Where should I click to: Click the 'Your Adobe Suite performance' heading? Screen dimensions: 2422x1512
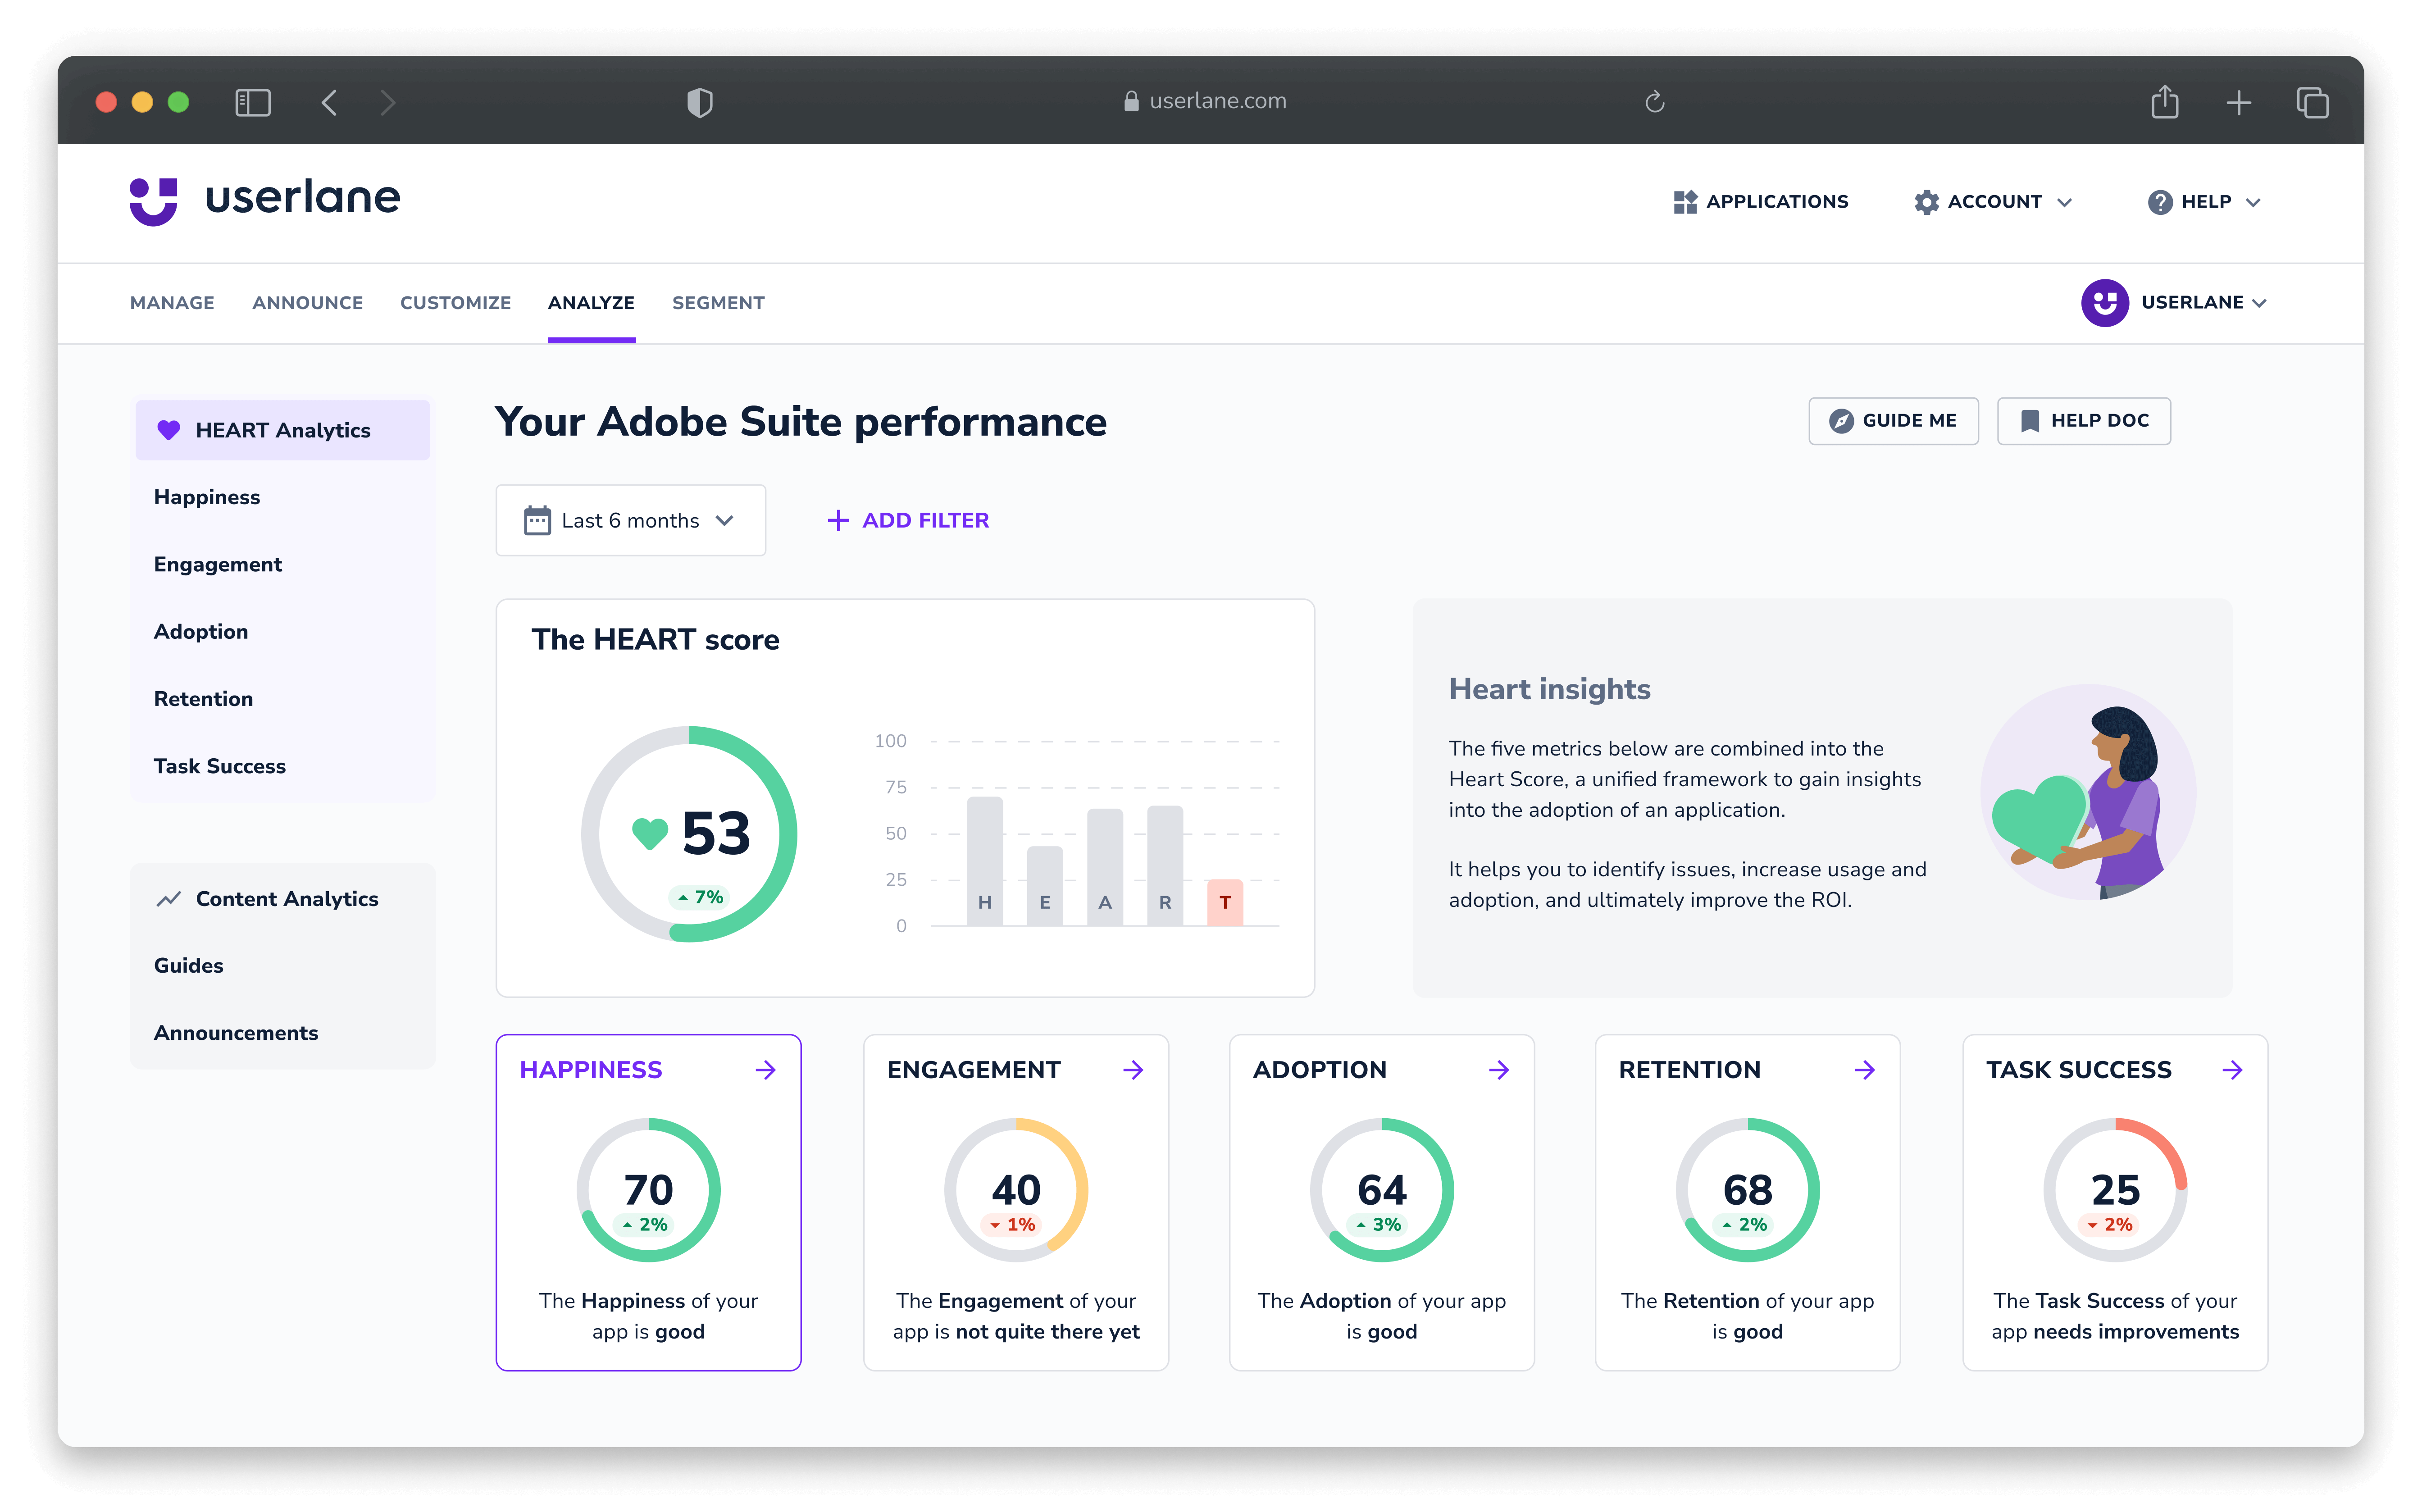pyautogui.click(x=801, y=422)
